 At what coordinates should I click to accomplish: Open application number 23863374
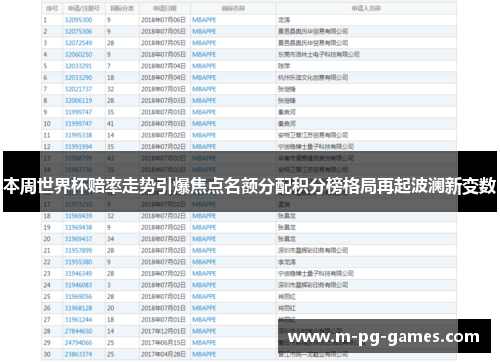pos(78,354)
